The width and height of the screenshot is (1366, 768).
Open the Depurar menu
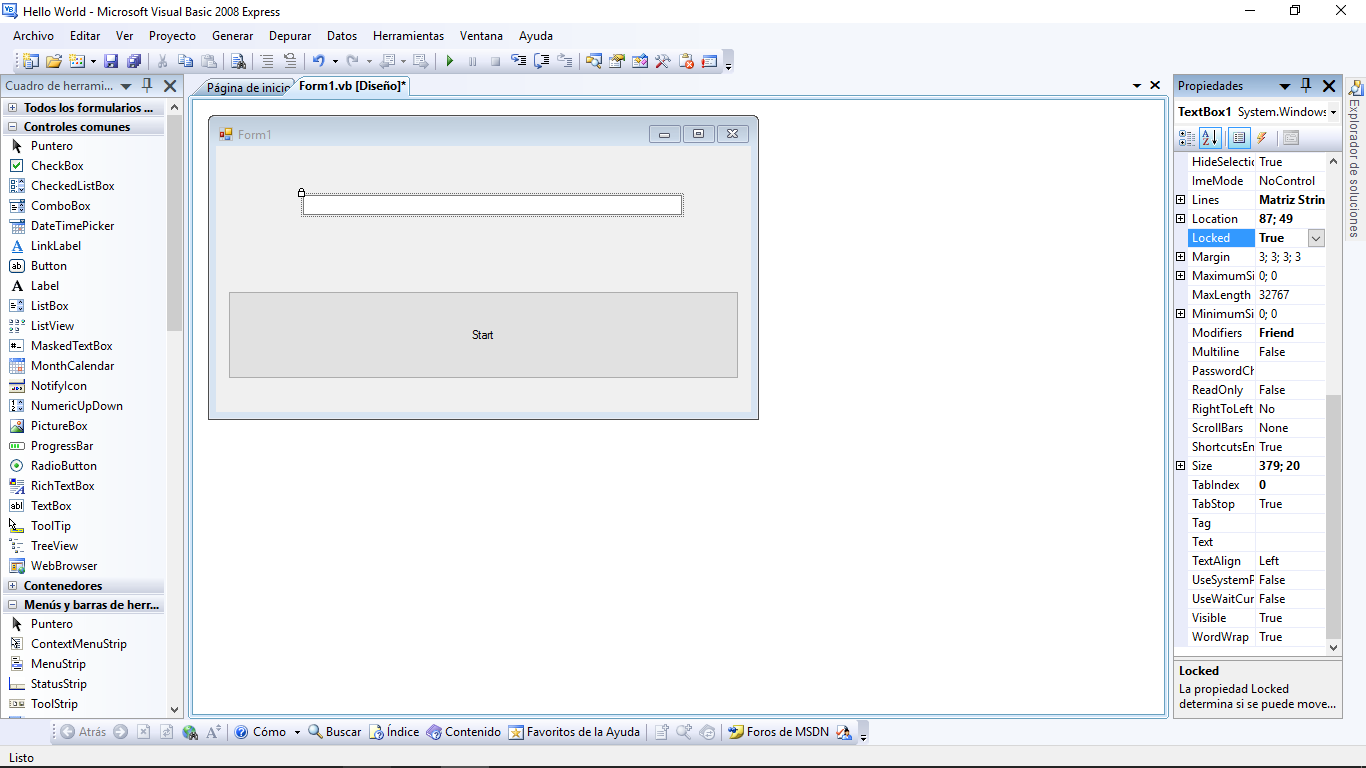click(290, 36)
